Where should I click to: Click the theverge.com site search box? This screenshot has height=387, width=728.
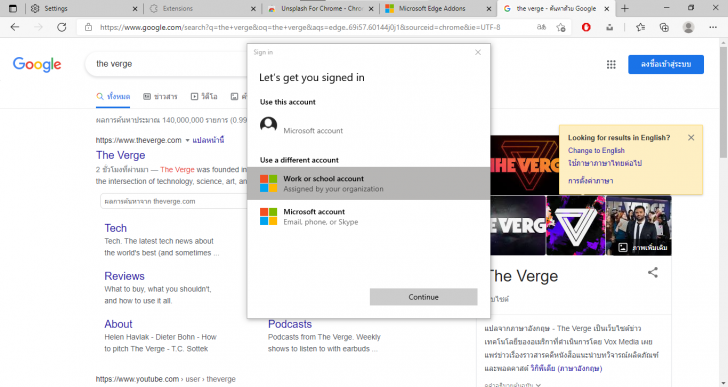pyautogui.click(x=174, y=201)
